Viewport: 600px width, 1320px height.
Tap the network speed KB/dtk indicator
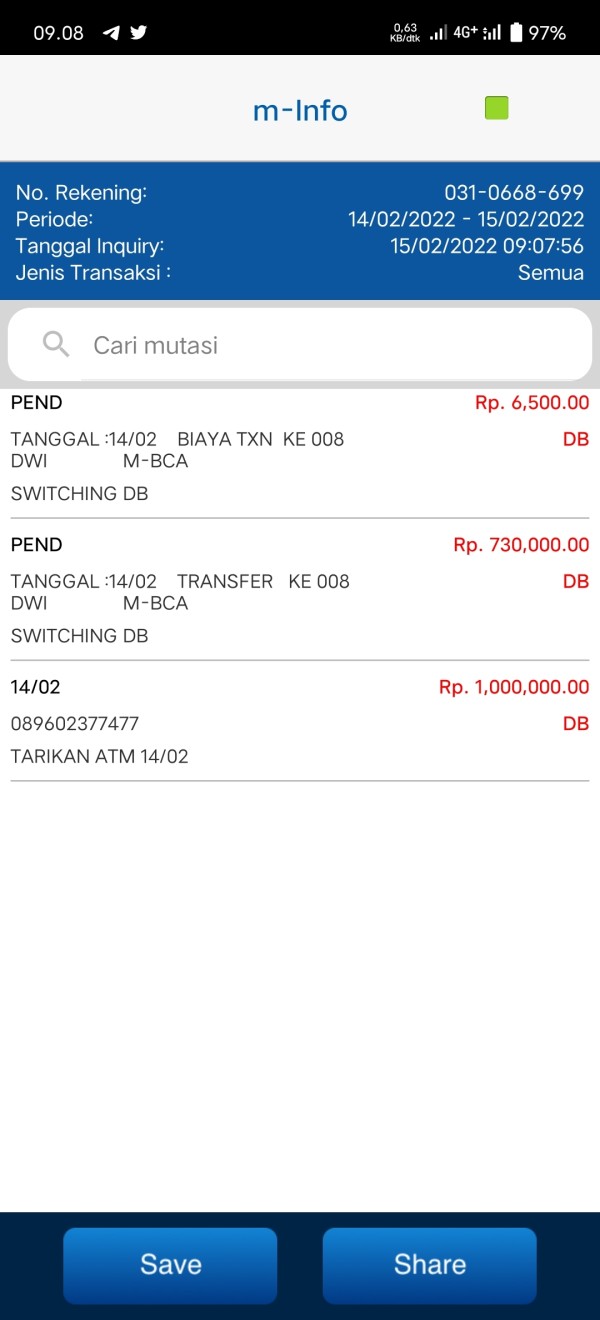pyautogui.click(x=405, y=33)
